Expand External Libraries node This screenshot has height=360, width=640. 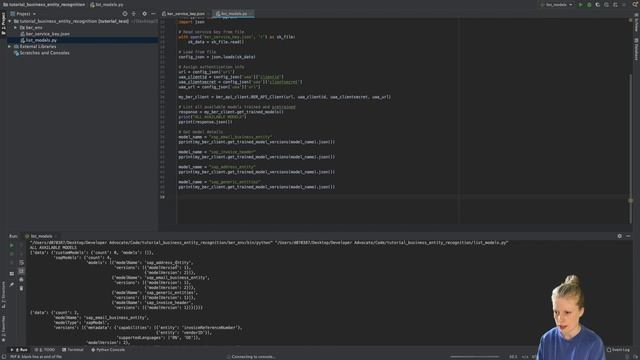point(10,47)
